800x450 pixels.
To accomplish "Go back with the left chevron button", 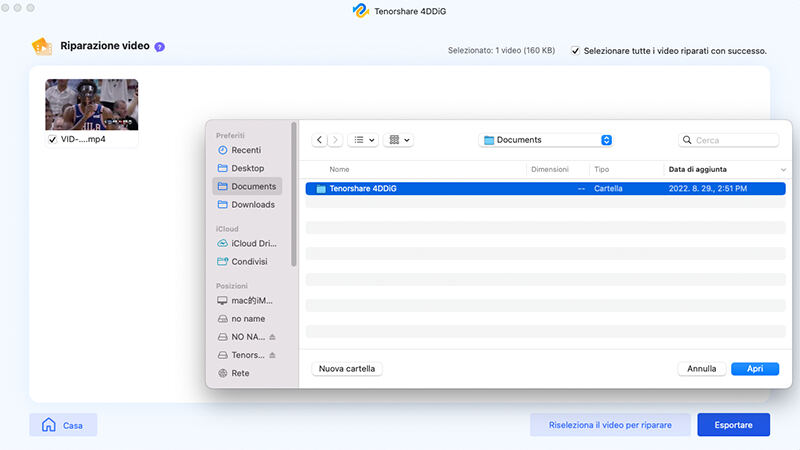I will click(319, 140).
